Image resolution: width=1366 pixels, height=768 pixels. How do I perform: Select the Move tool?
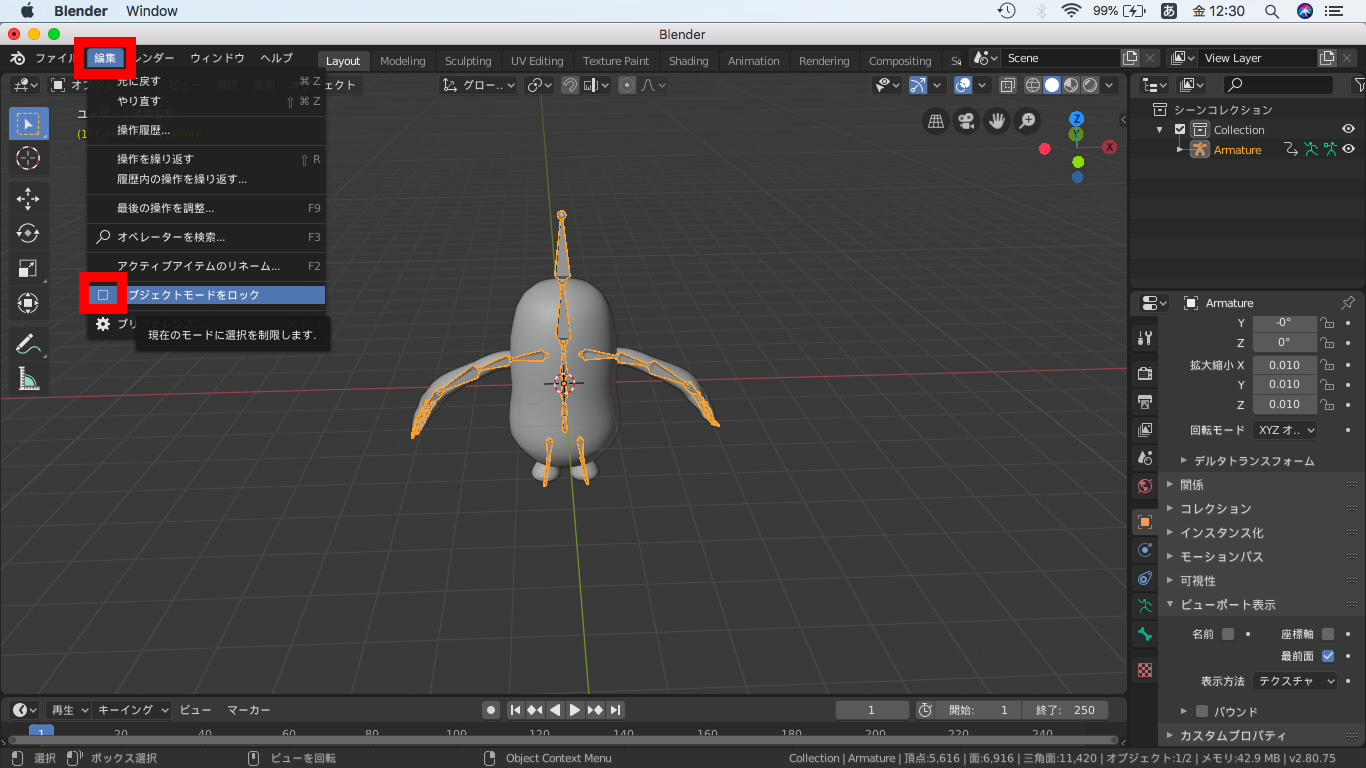[x=29, y=199]
